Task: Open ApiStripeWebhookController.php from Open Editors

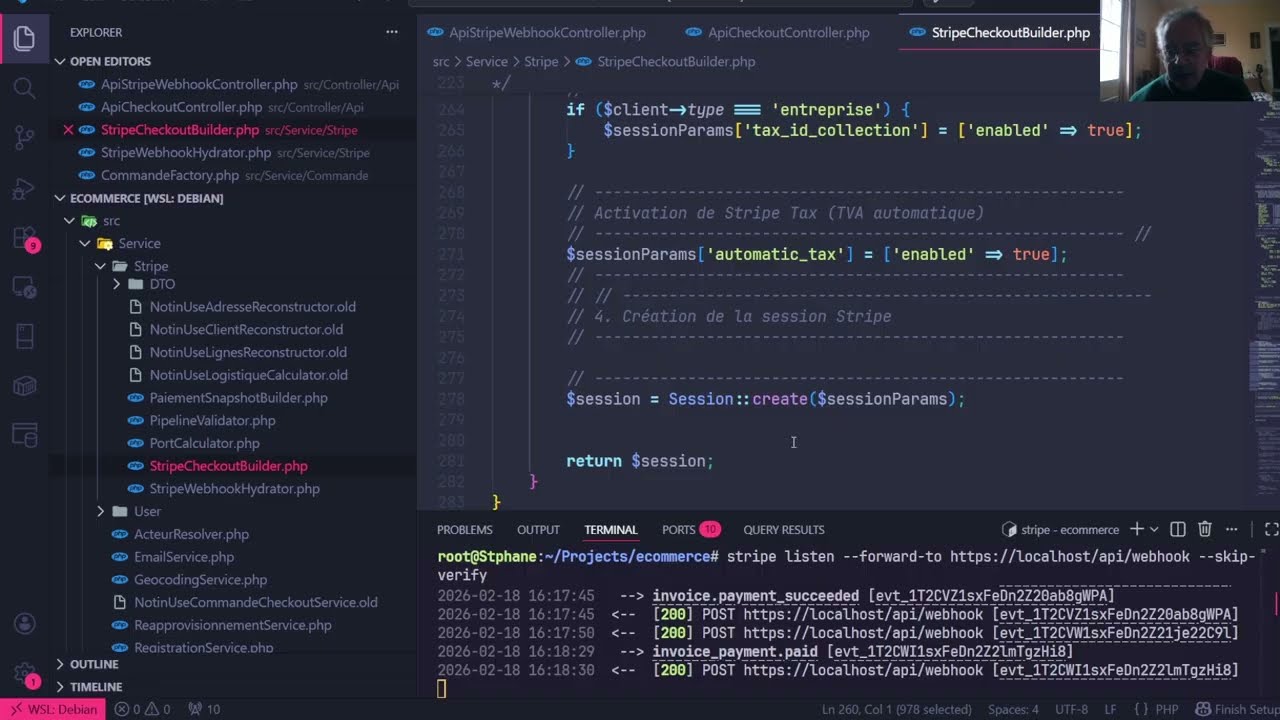Action: [x=199, y=84]
